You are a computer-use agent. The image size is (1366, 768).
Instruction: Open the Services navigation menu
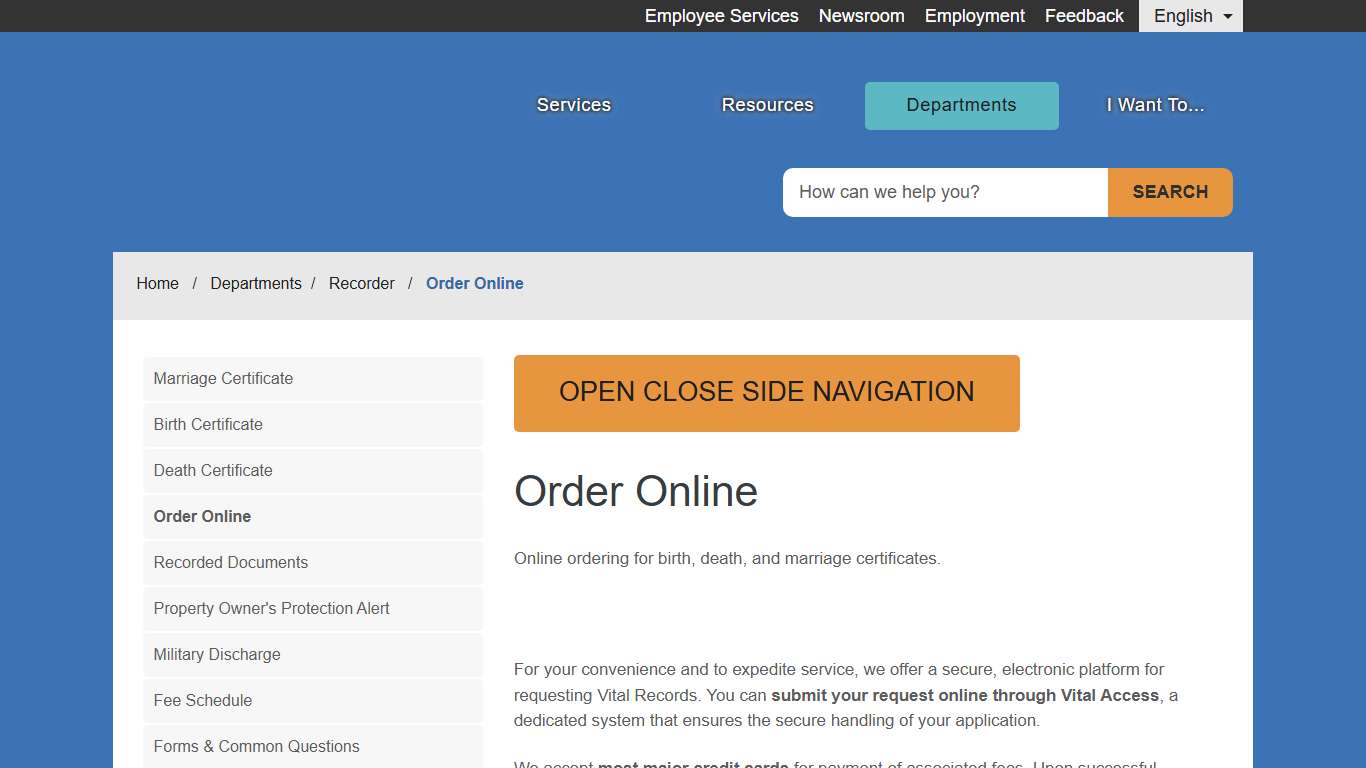point(573,105)
